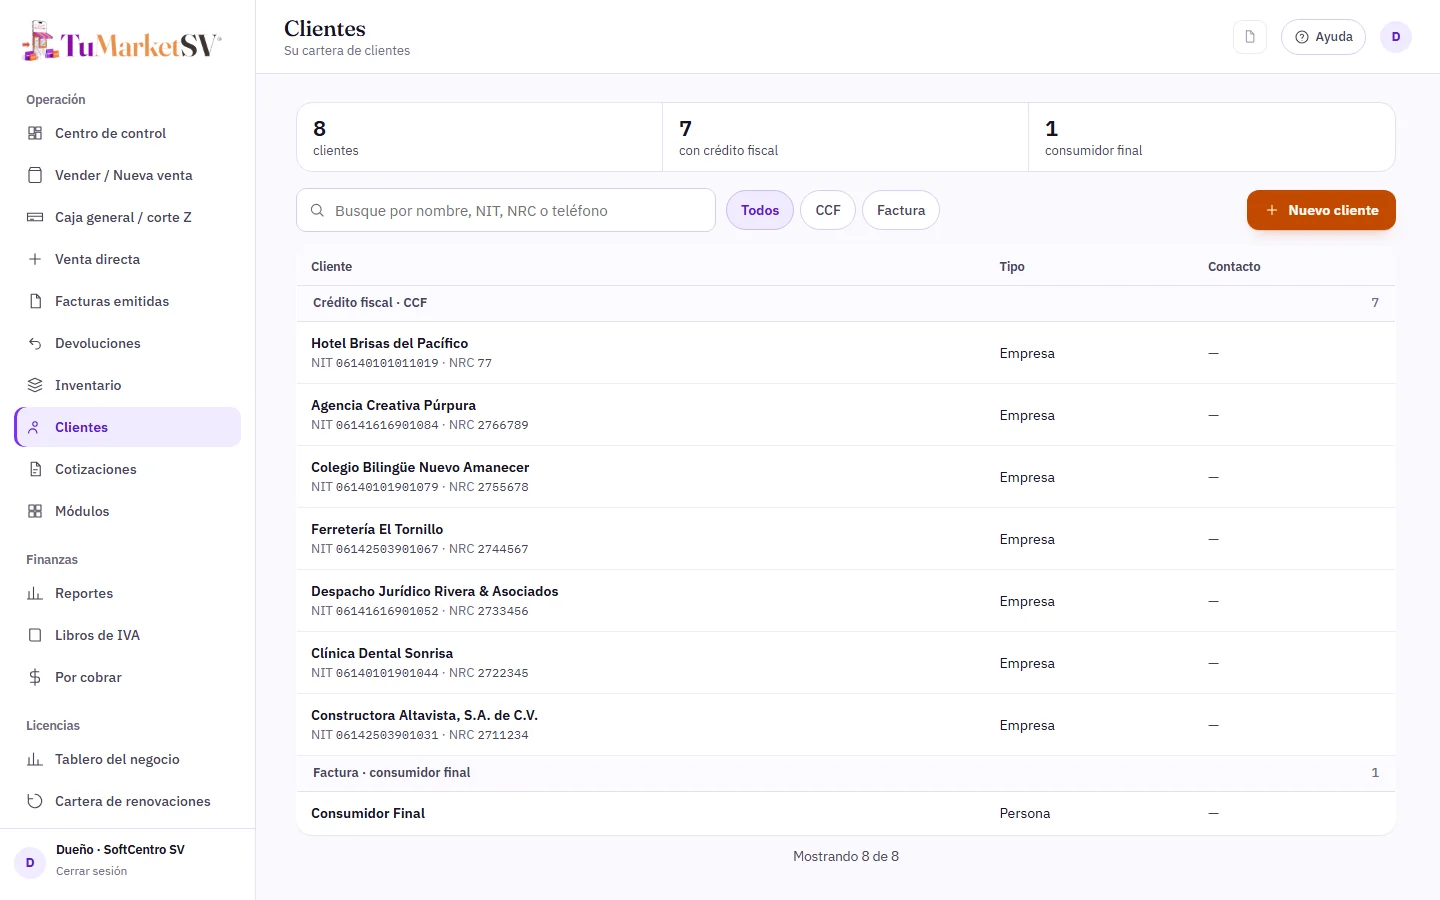Click the Devoluciones return arrow icon
This screenshot has height=900, width=1440.
tap(35, 343)
